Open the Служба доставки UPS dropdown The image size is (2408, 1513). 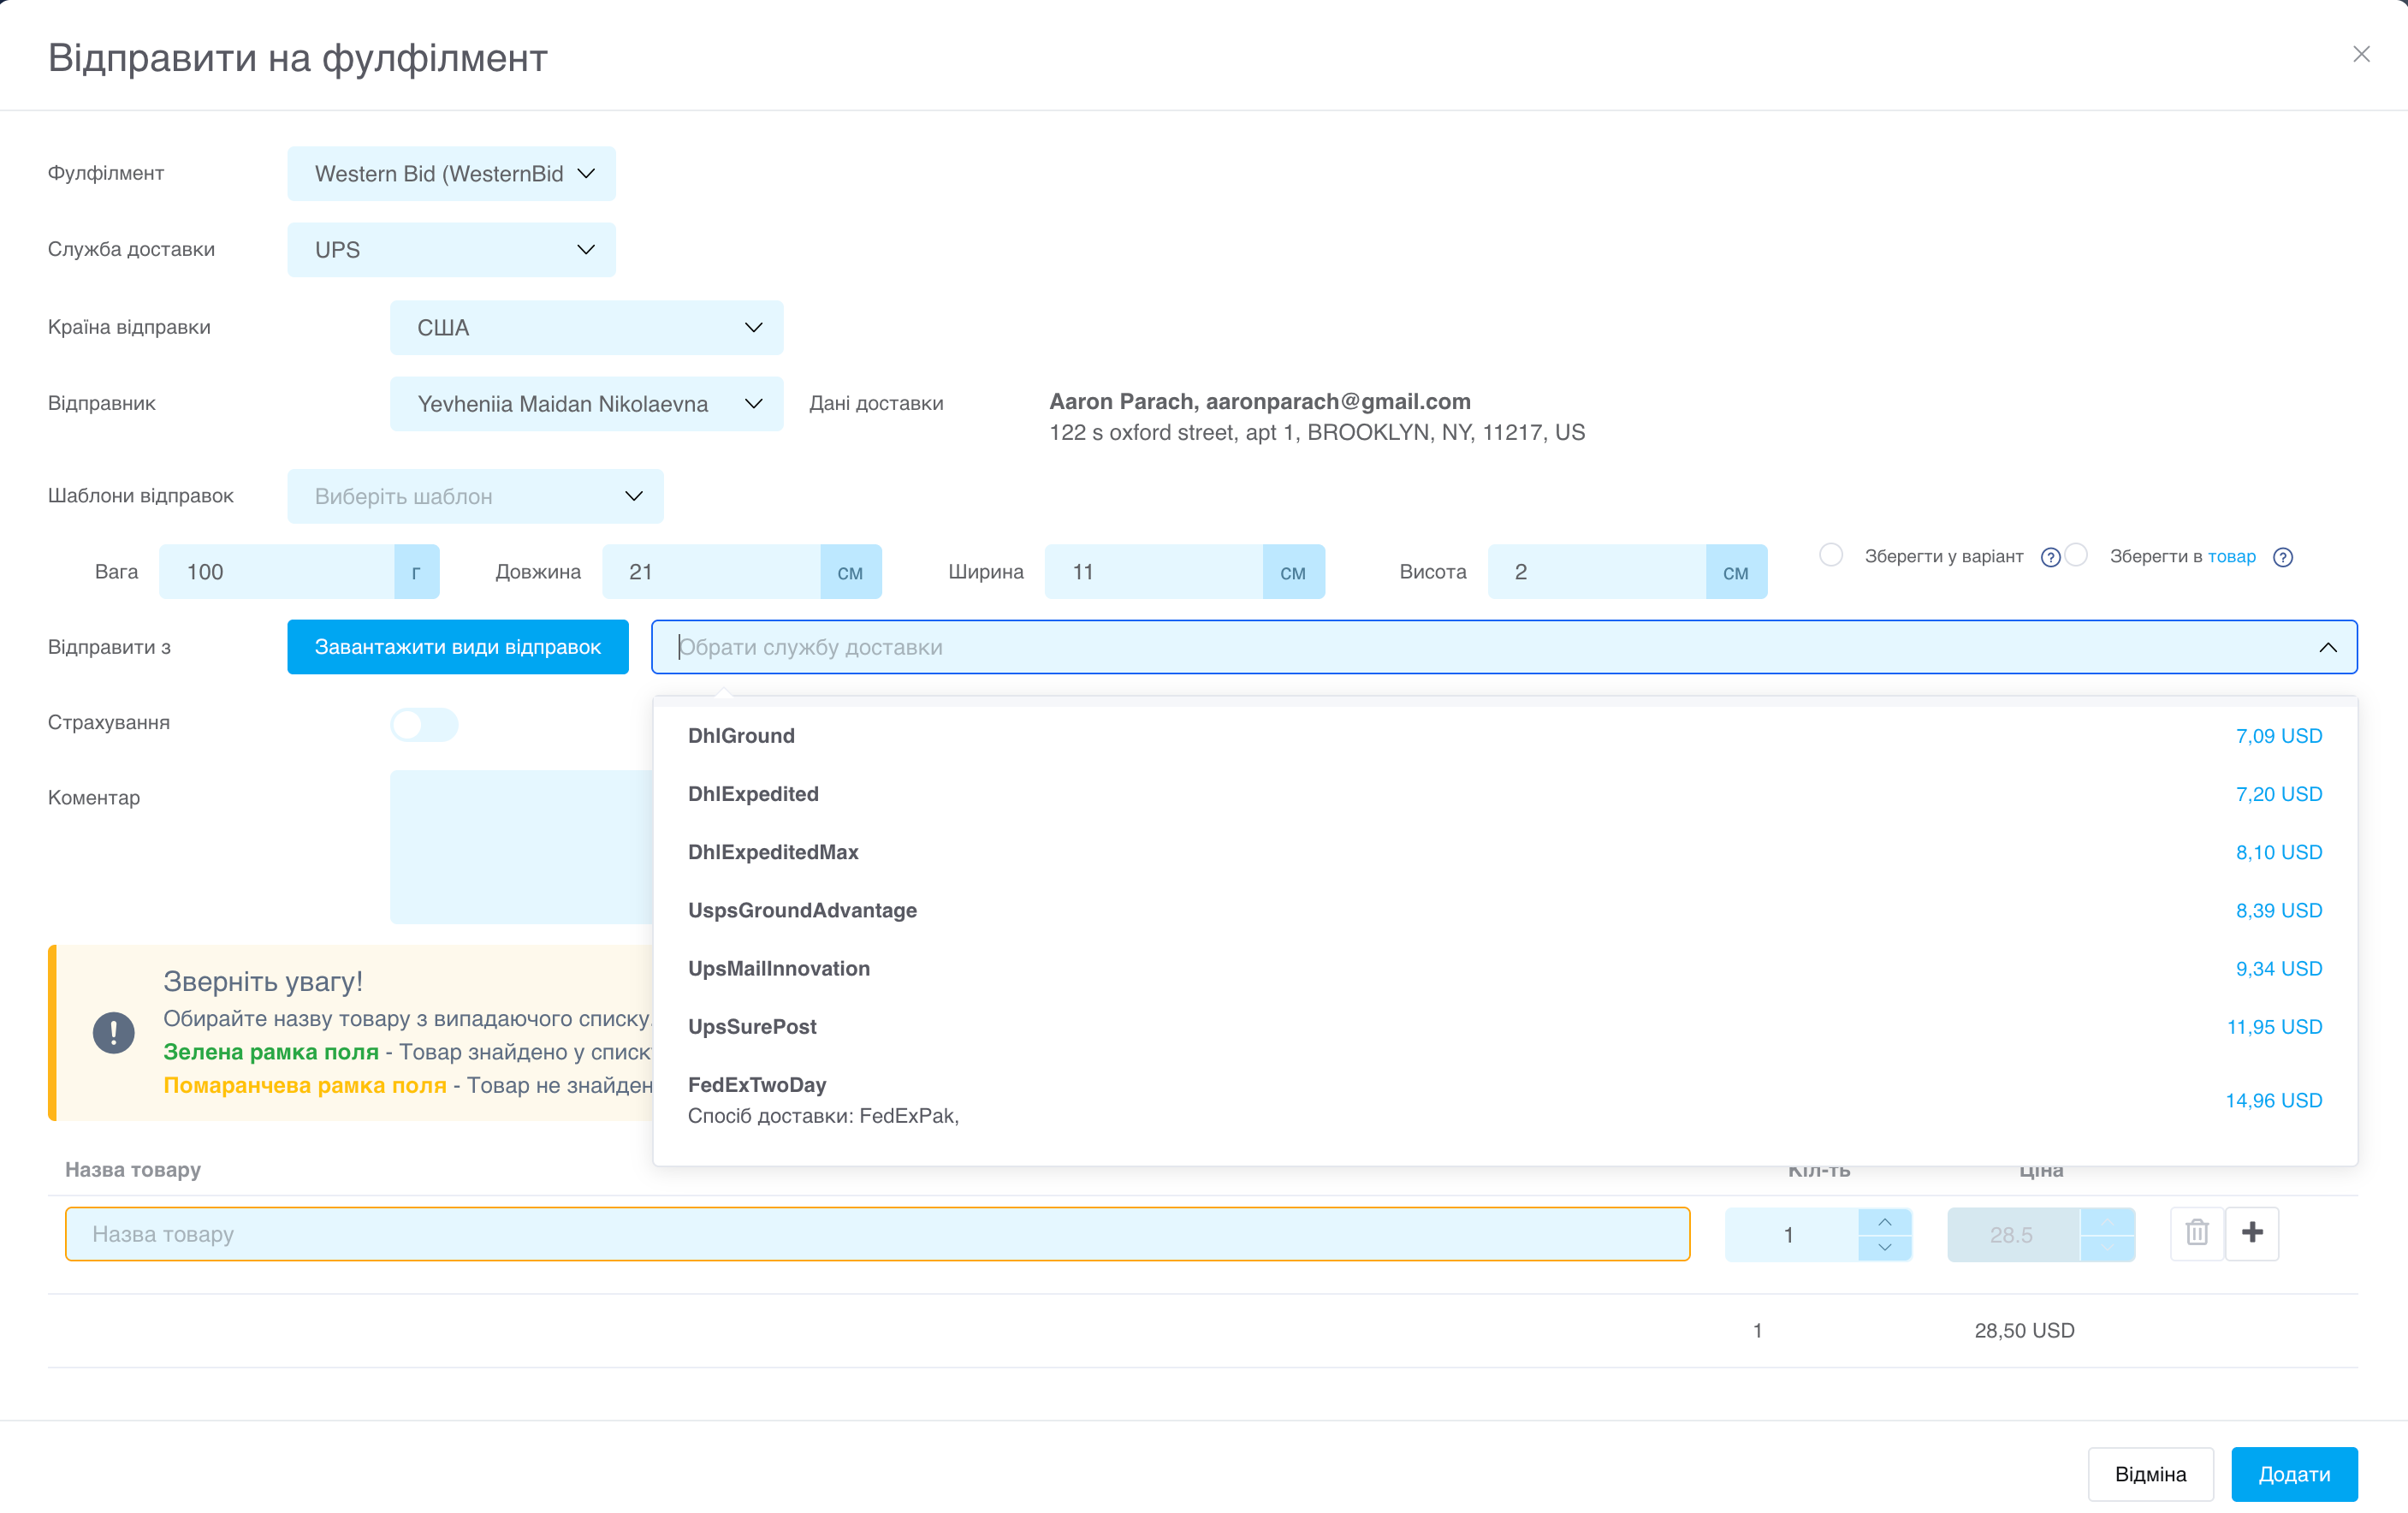pos(451,250)
